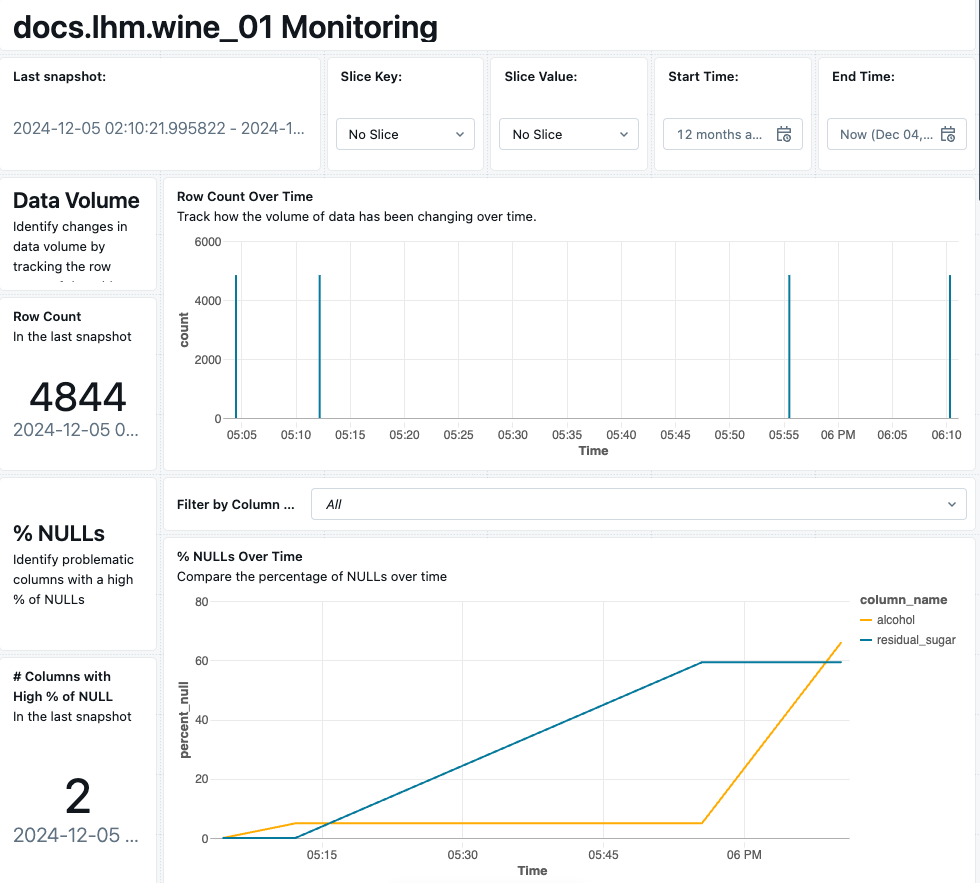Click the calendar icon in Start Time
The image size is (980, 883).
coord(784,134)
